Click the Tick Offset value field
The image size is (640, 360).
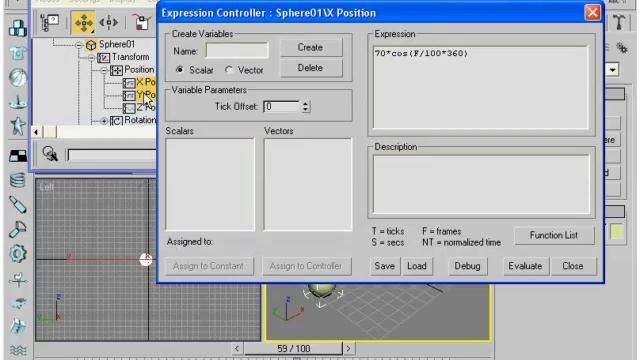282,107
